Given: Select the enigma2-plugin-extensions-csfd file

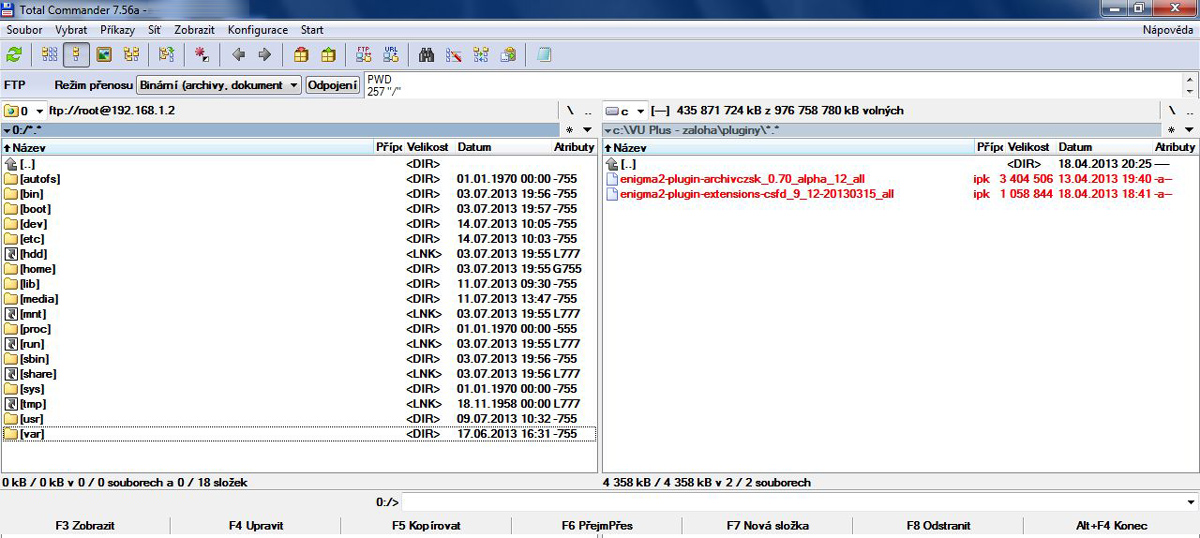Looking at the screenshot, I should (749, 194).
